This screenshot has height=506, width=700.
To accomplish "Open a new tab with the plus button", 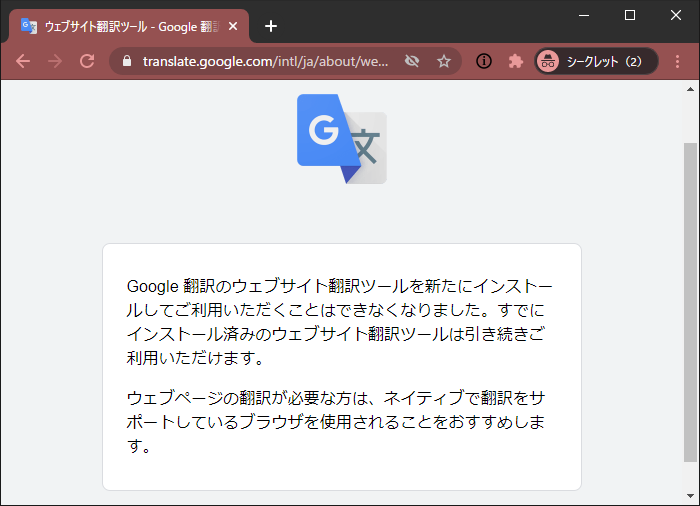I will (271, 26).
